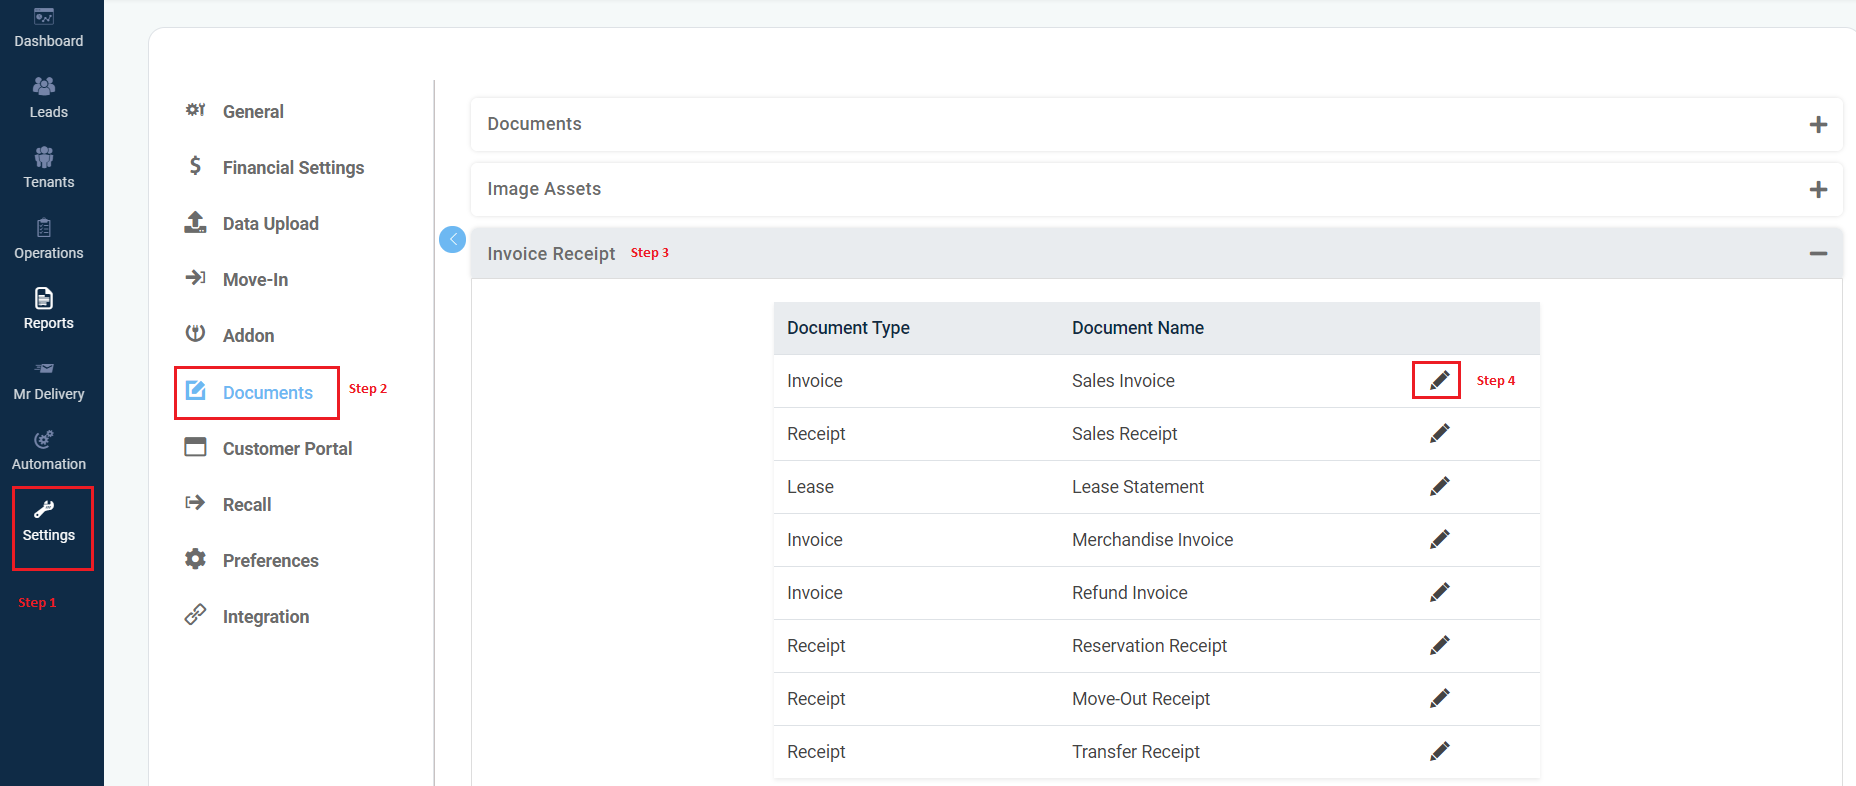Open the Reports document icon
1856x786 pixels.
click(x=44, y=298)
